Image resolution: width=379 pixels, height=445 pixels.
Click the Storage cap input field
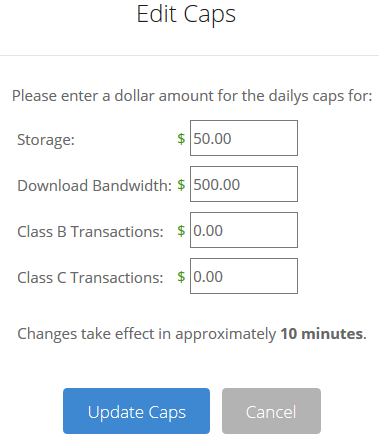click(x=244, y=138)
